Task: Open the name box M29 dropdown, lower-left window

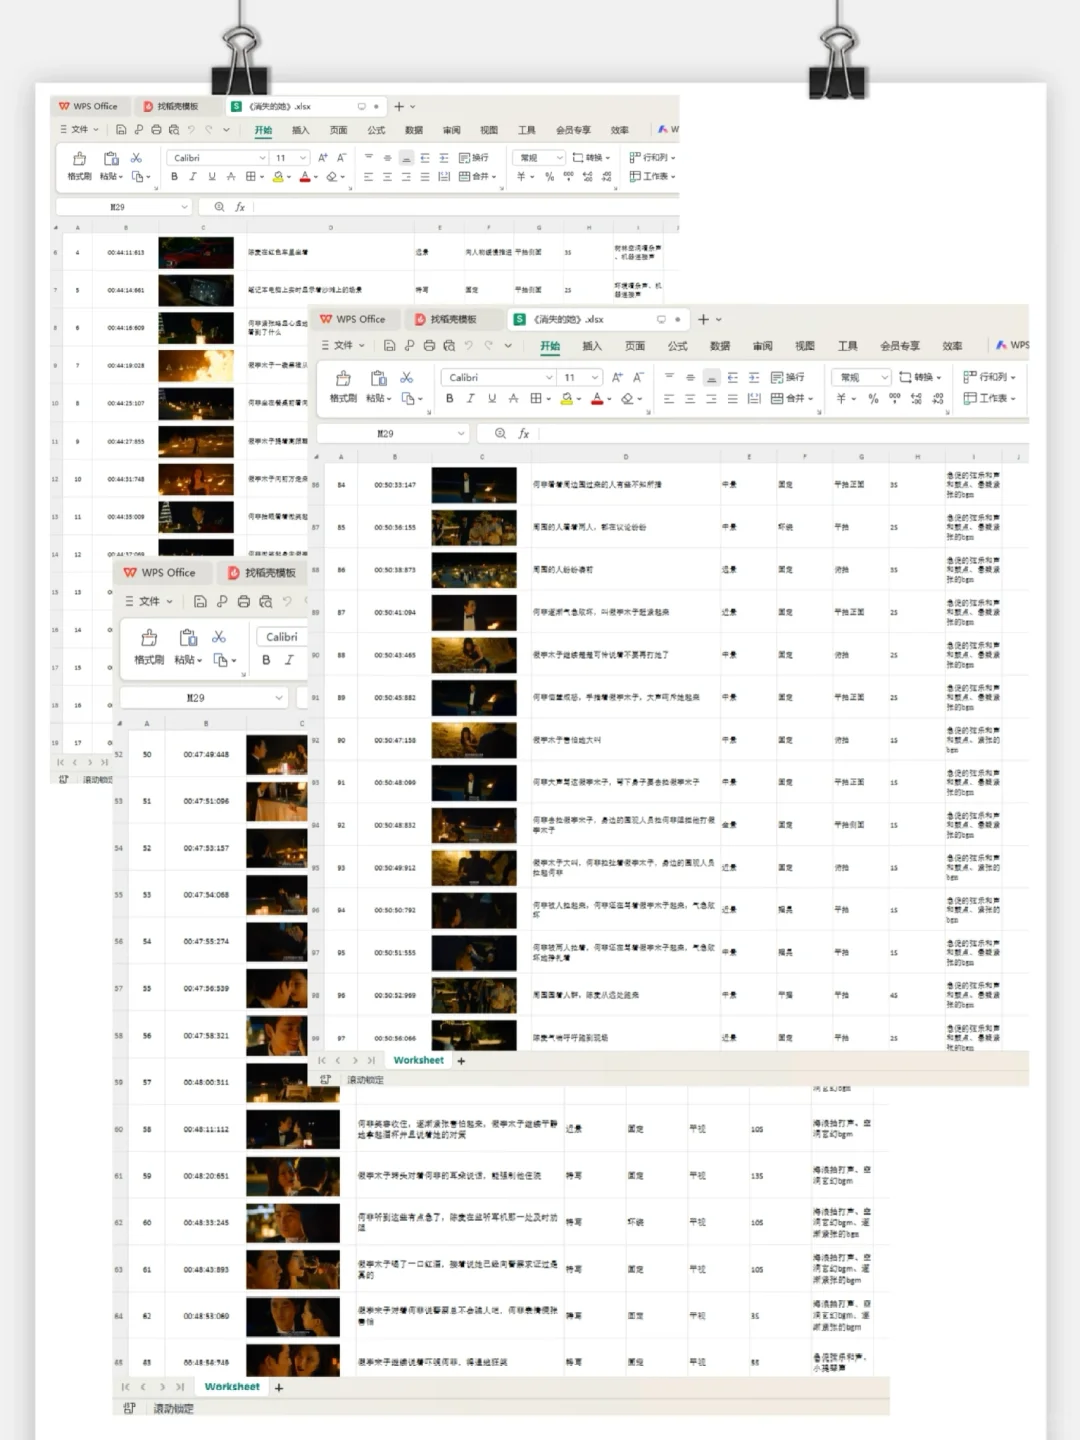Action: (x=278, y=697)
